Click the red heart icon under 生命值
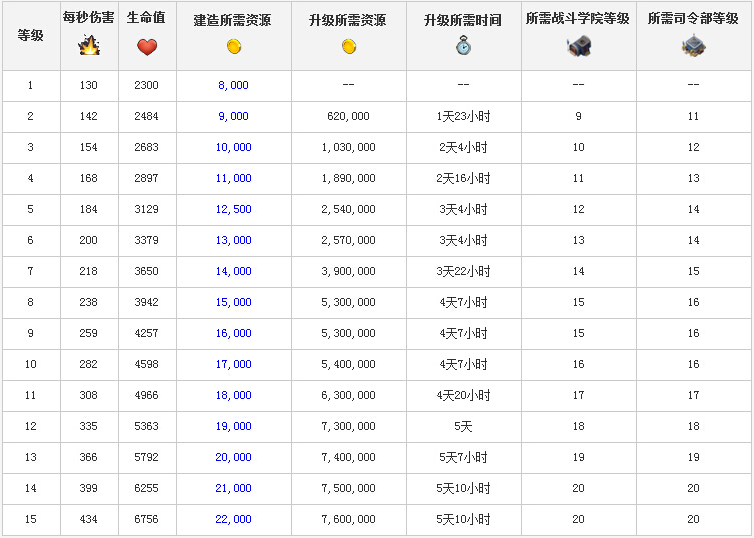The width and height of the screenshot is (754, 538). [x=147, y=46]
